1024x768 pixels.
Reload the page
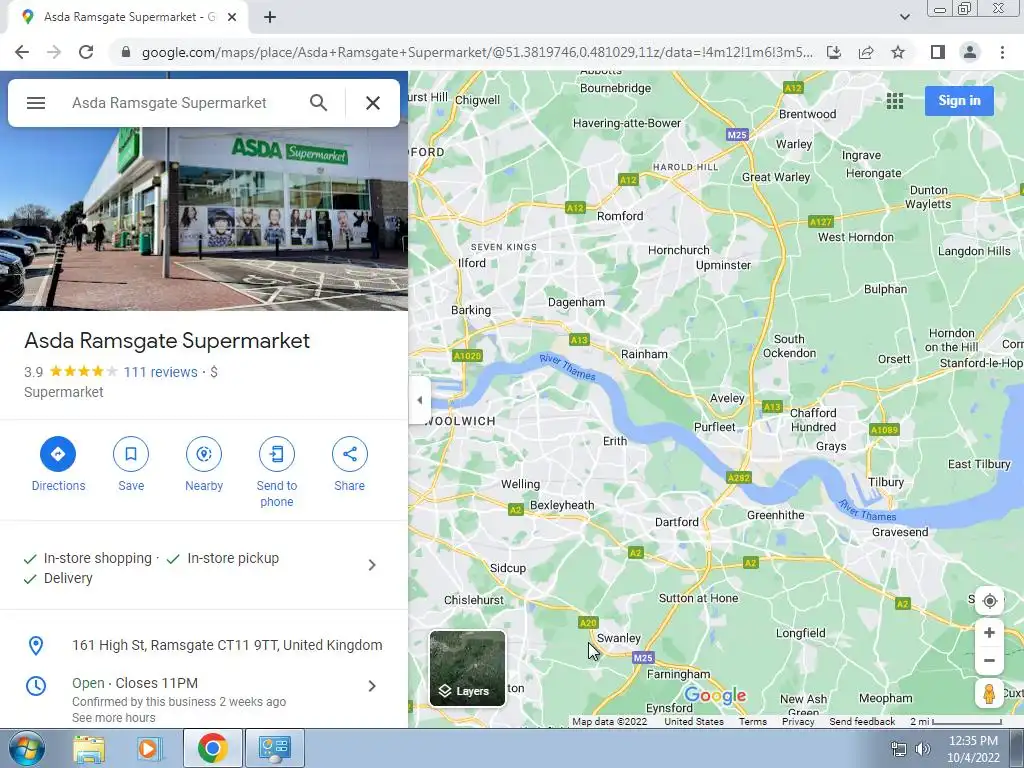click(86, 52)
